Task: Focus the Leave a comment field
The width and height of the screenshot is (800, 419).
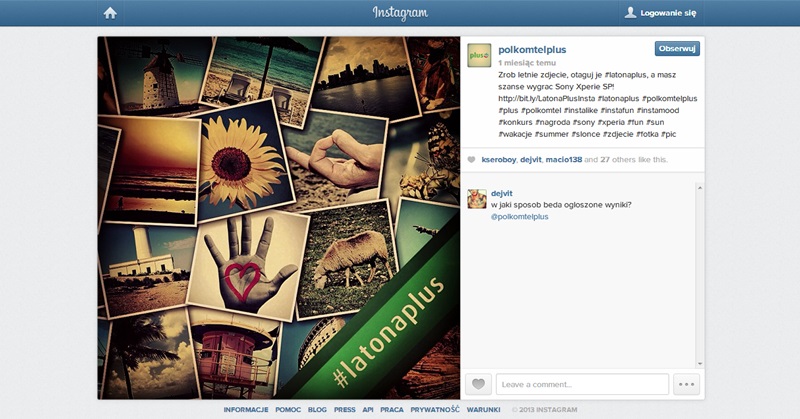Action: (582, 384)
